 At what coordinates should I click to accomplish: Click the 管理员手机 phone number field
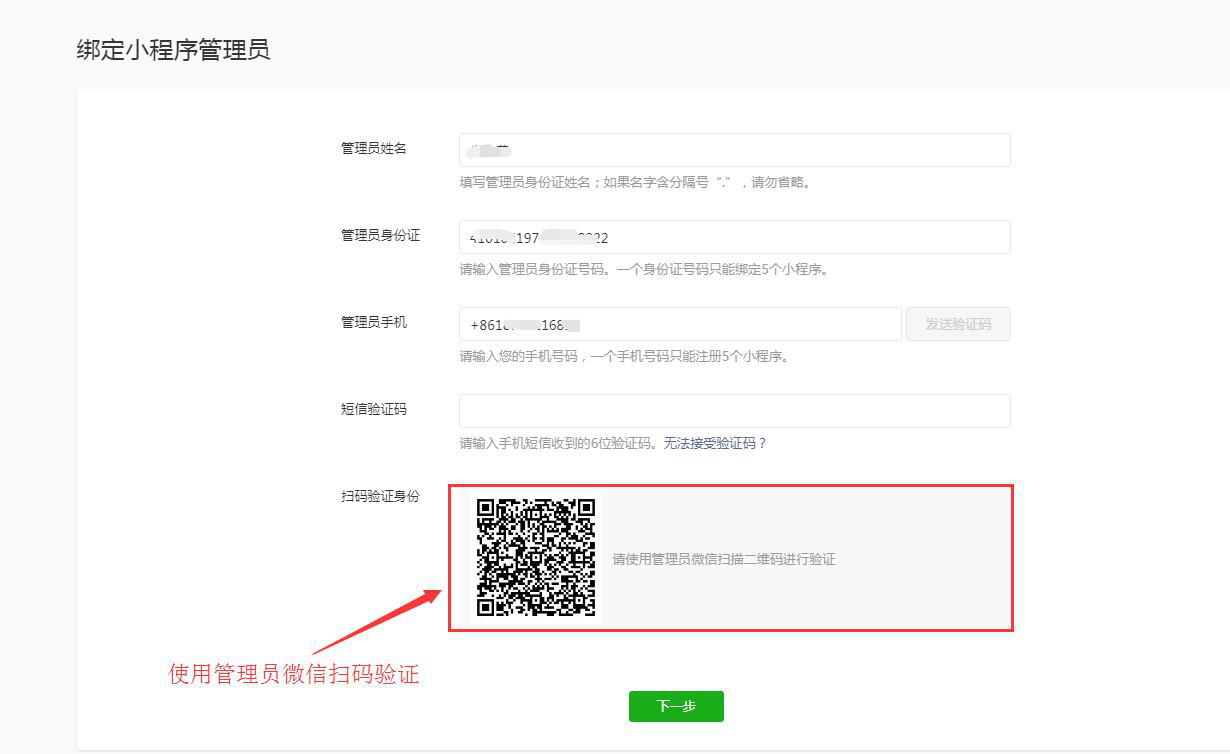680,324
